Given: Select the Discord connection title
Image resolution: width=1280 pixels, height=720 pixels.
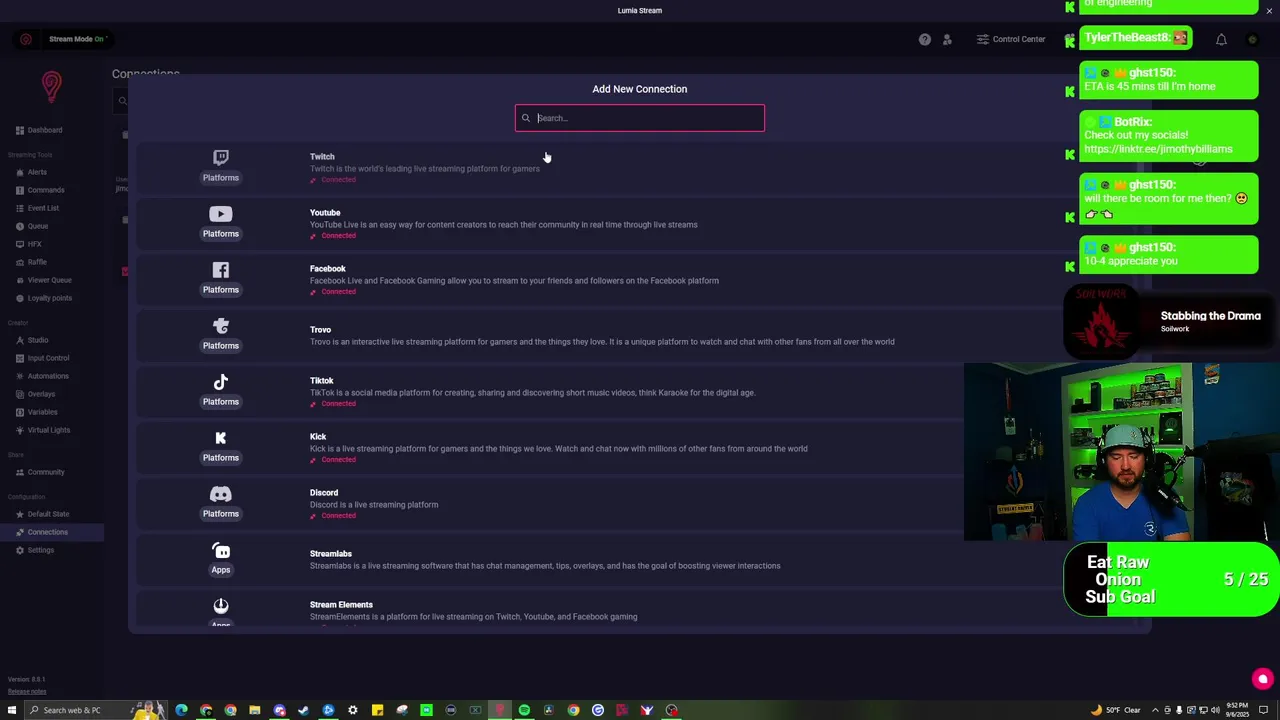Looking at the screenshot, I should coord(324,493).
